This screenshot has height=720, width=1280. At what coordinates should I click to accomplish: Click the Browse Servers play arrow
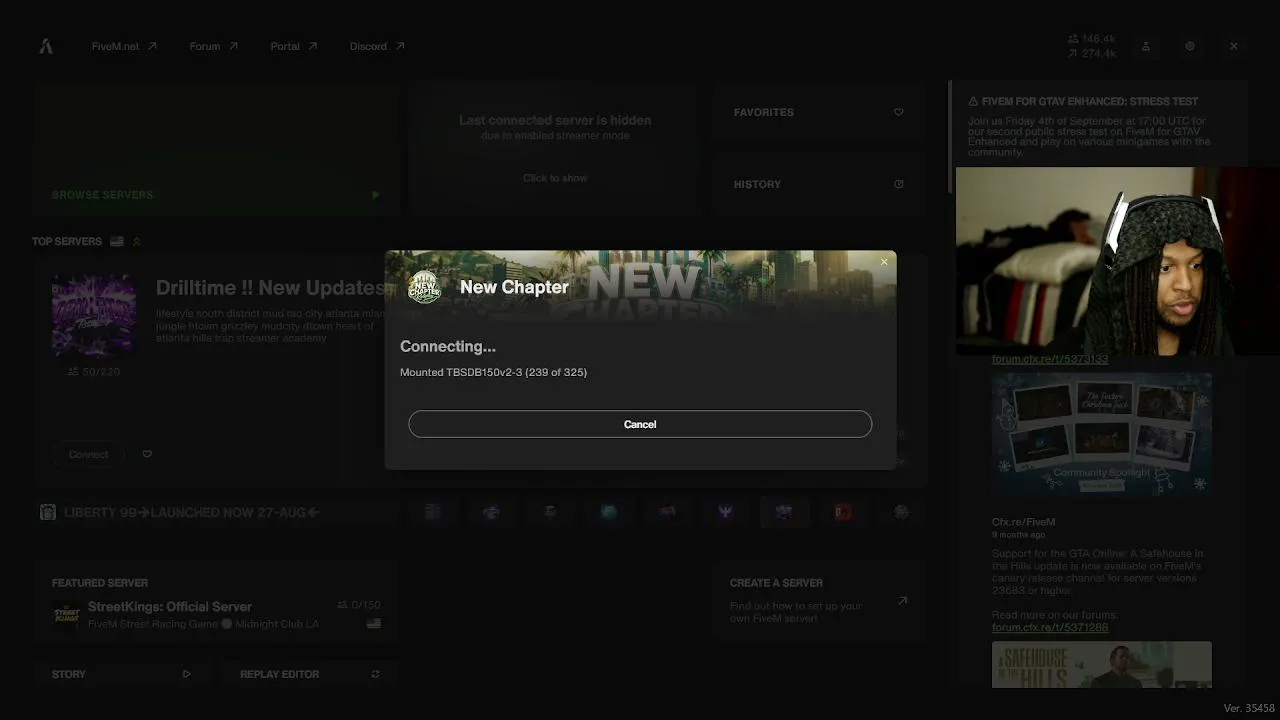click(x=376, y=195)
